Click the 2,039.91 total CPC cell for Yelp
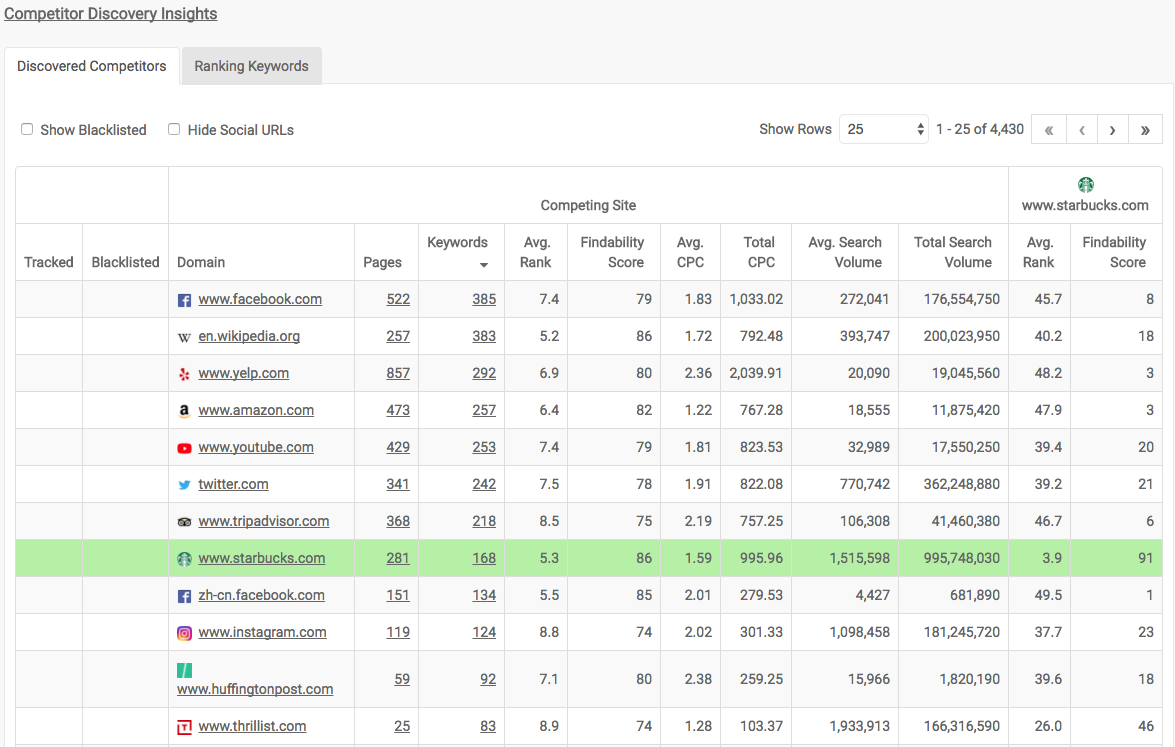Image resolution: width=1175 pixels, height=747 pixels. click(755, 372)
